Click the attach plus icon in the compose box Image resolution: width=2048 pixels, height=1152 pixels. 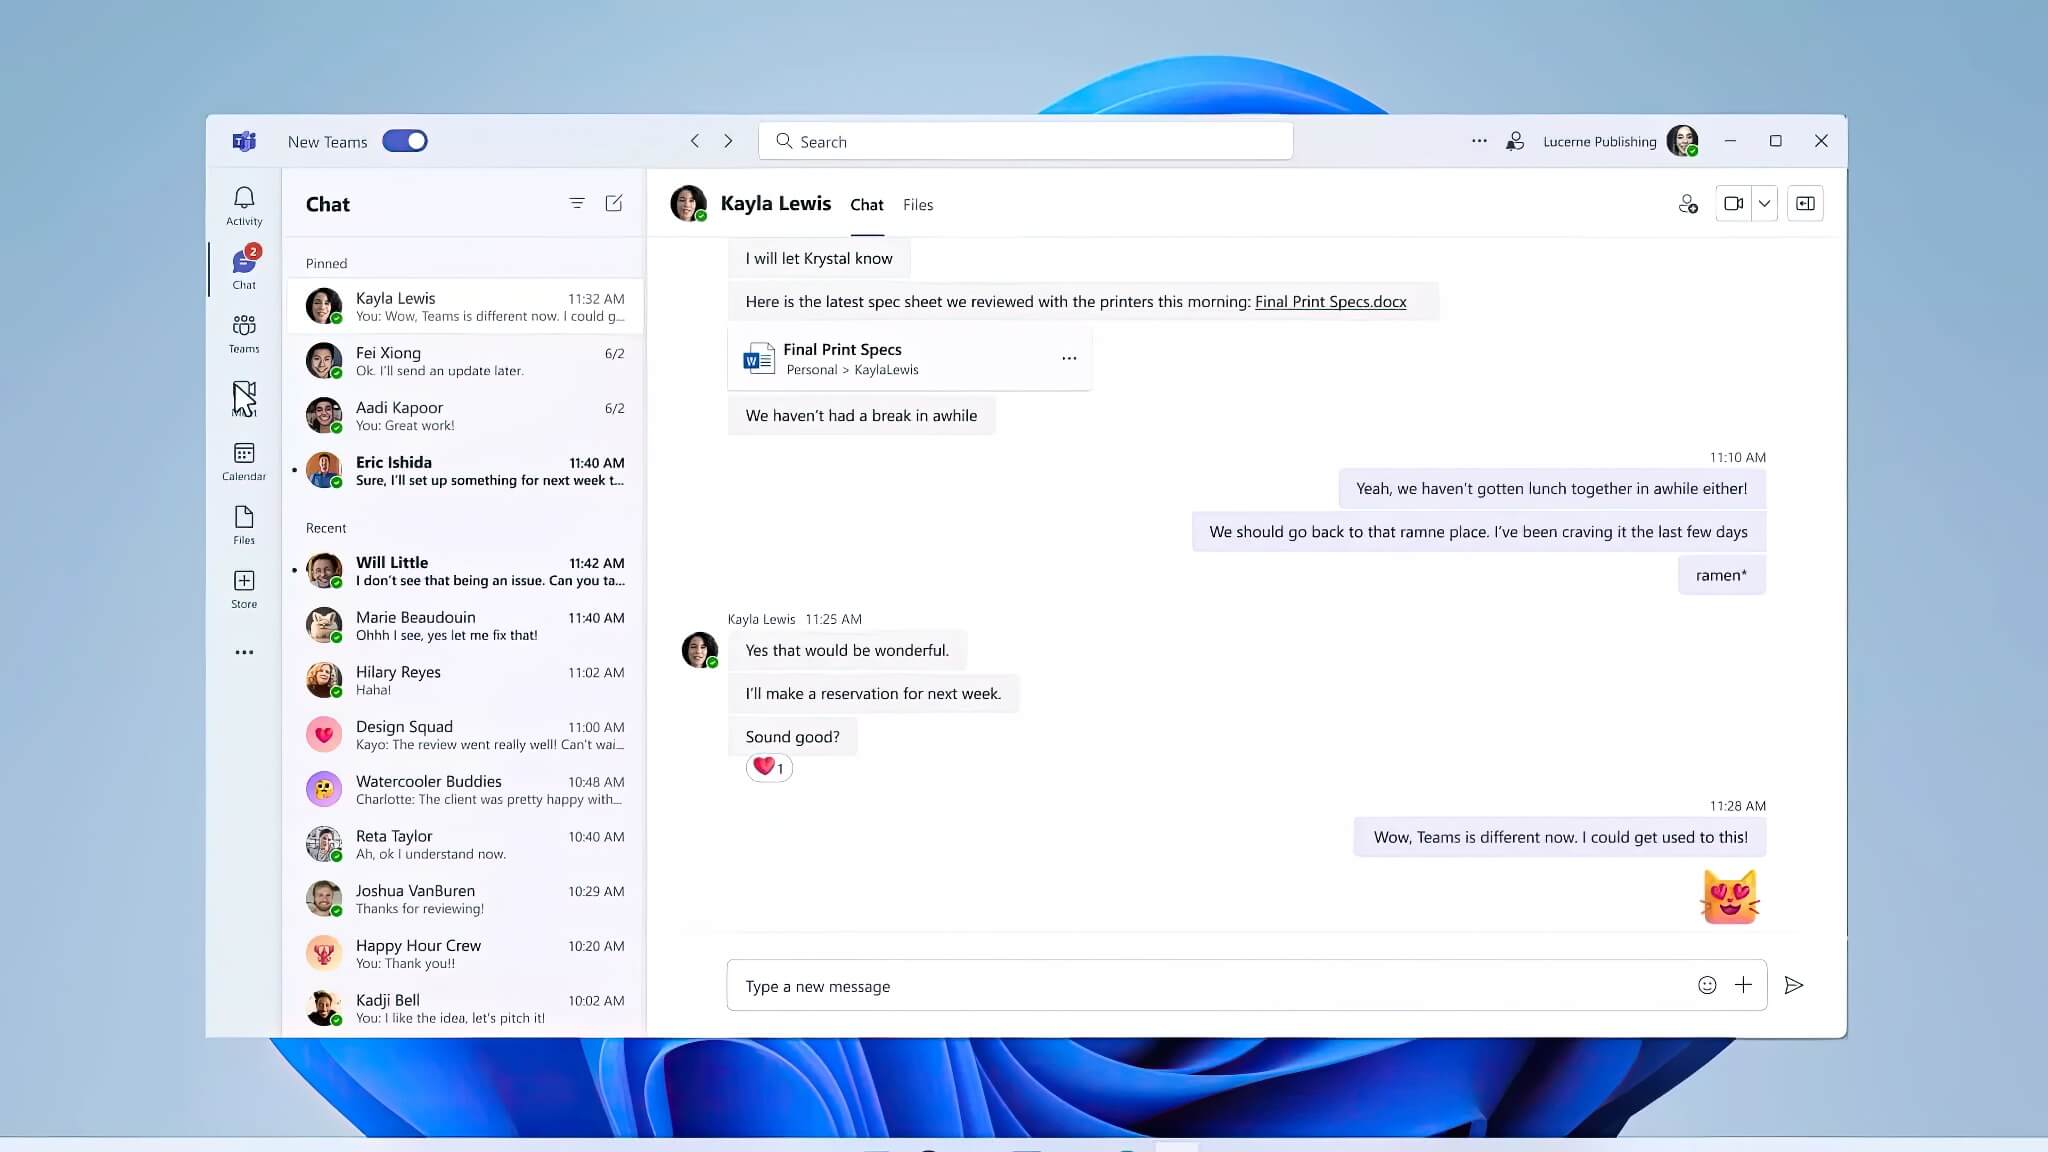coord(1744,985)
